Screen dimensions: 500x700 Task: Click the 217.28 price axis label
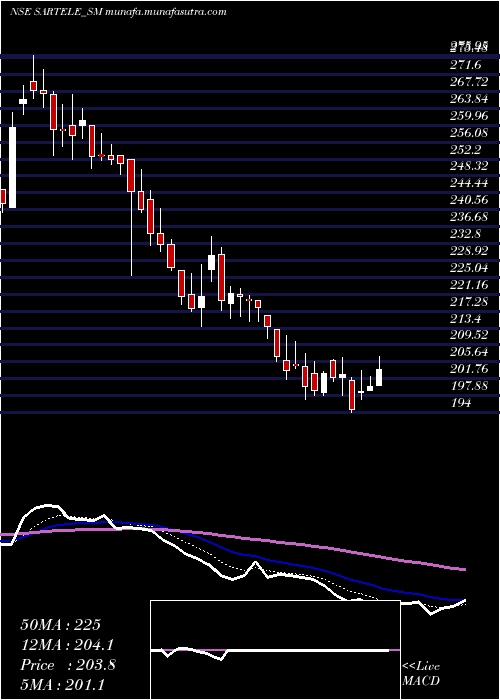click(x=469, y=302)
